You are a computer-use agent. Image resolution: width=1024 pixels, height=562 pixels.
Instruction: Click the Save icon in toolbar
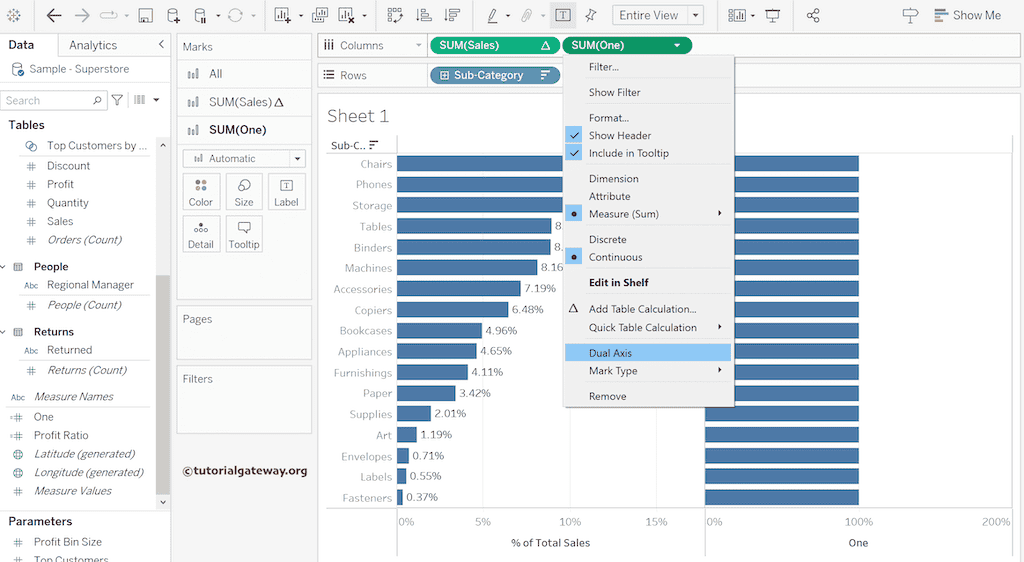point(145,16)
